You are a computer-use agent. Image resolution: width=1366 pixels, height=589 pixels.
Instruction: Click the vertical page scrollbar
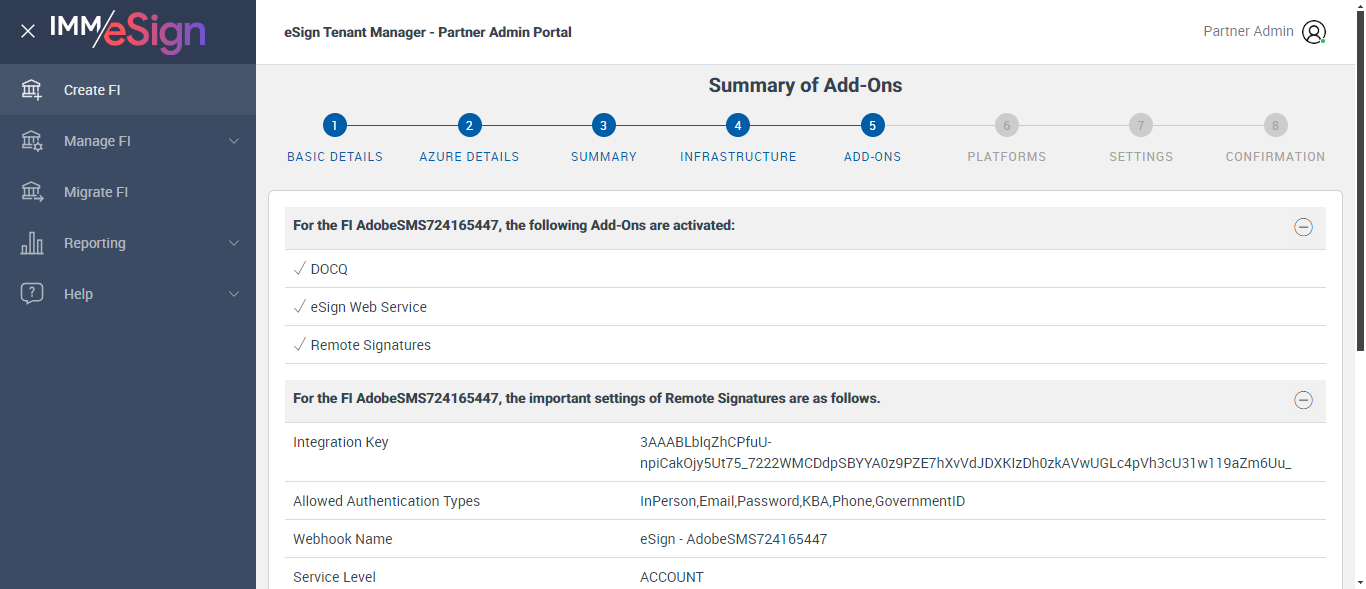[1359, 200]
